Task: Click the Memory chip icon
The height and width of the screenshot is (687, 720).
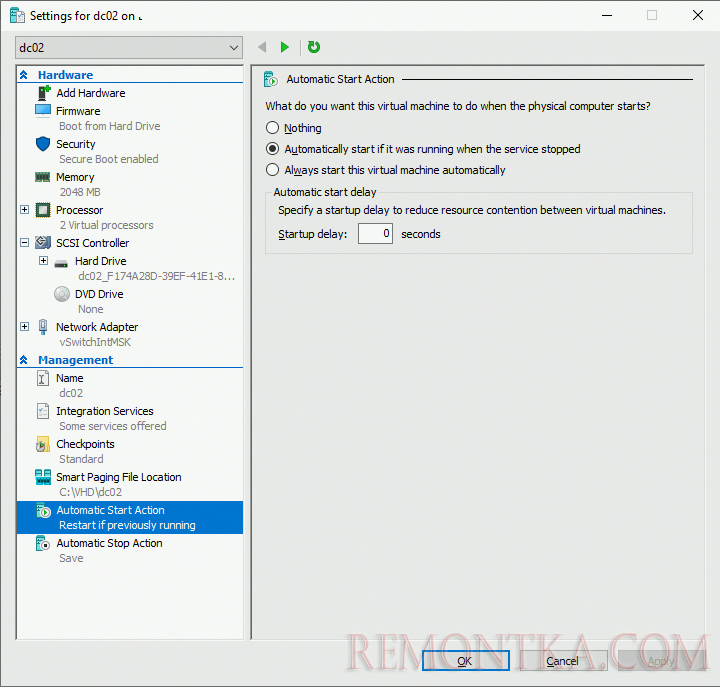Action: coord(43,177)
